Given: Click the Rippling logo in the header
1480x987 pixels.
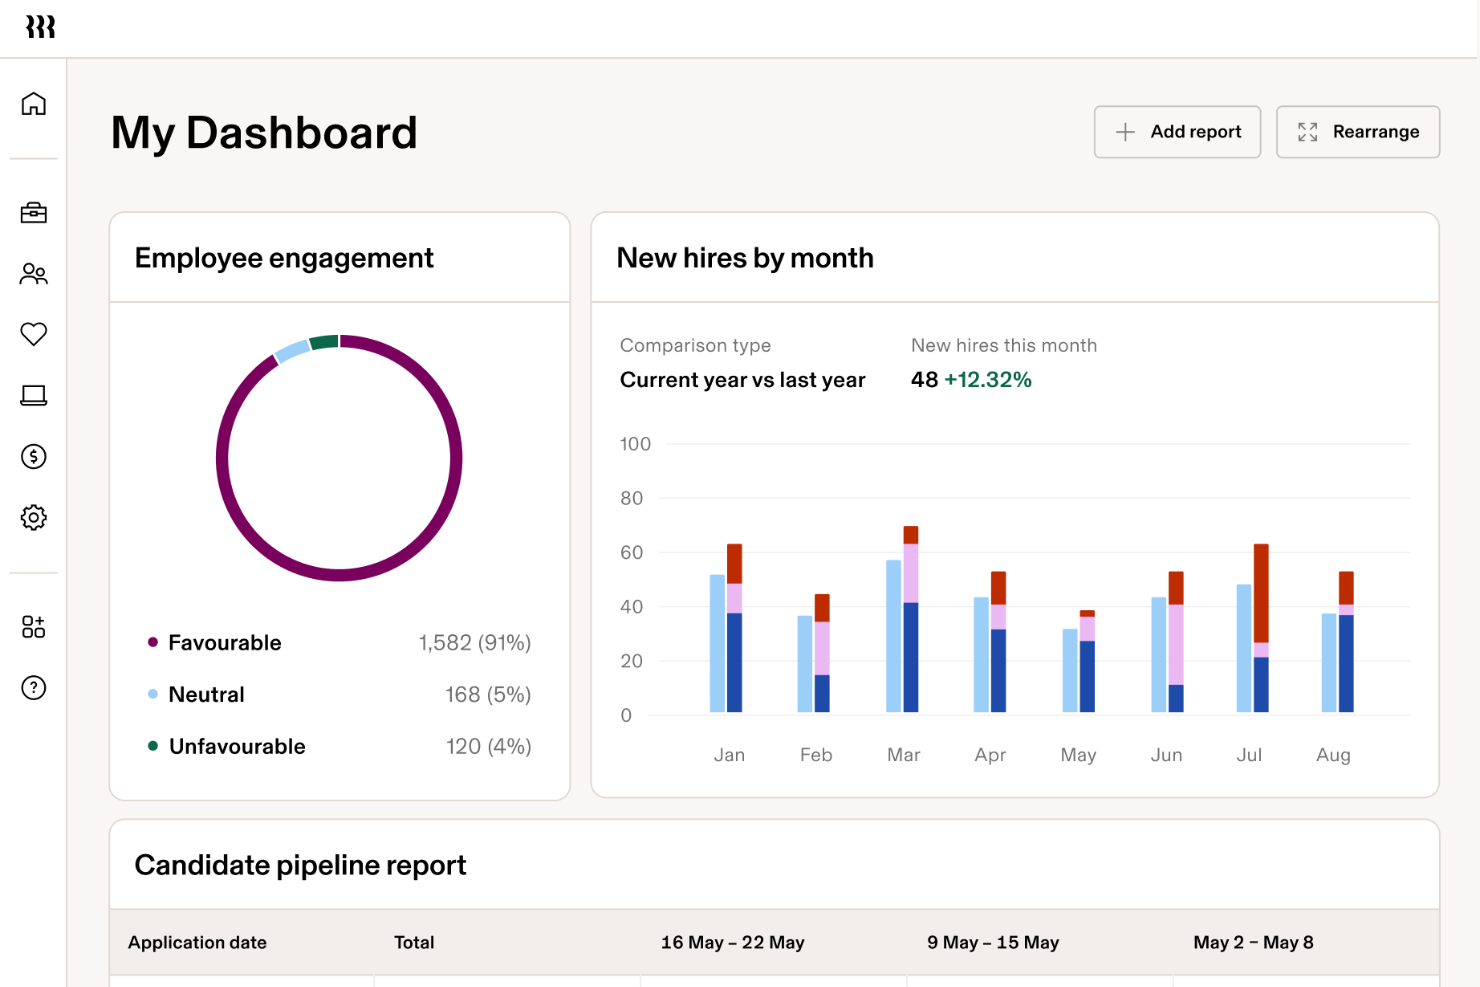Looking at the screenshot, I should pyautogui.click(x=42, y=28).
